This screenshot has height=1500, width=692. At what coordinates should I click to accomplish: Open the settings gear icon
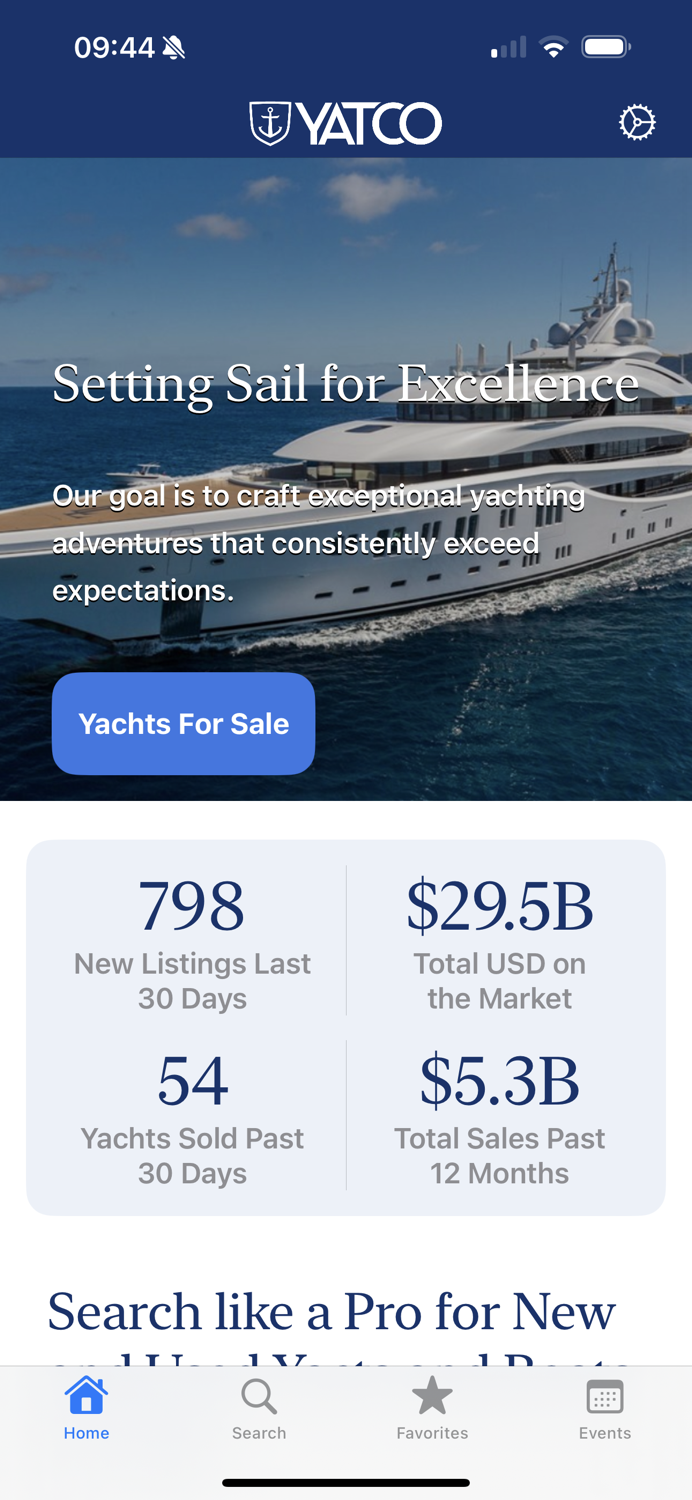coord(637,121)
